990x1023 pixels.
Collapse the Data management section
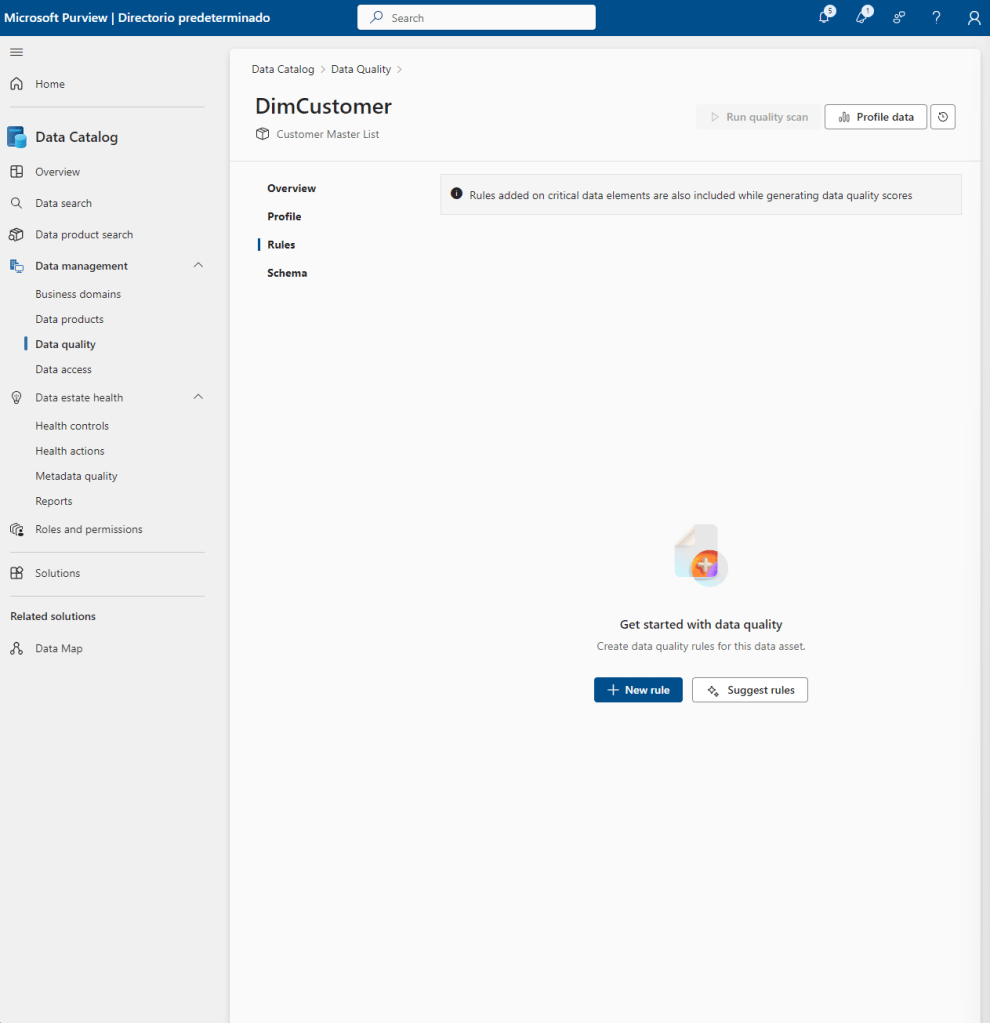[x=198, y=266]
